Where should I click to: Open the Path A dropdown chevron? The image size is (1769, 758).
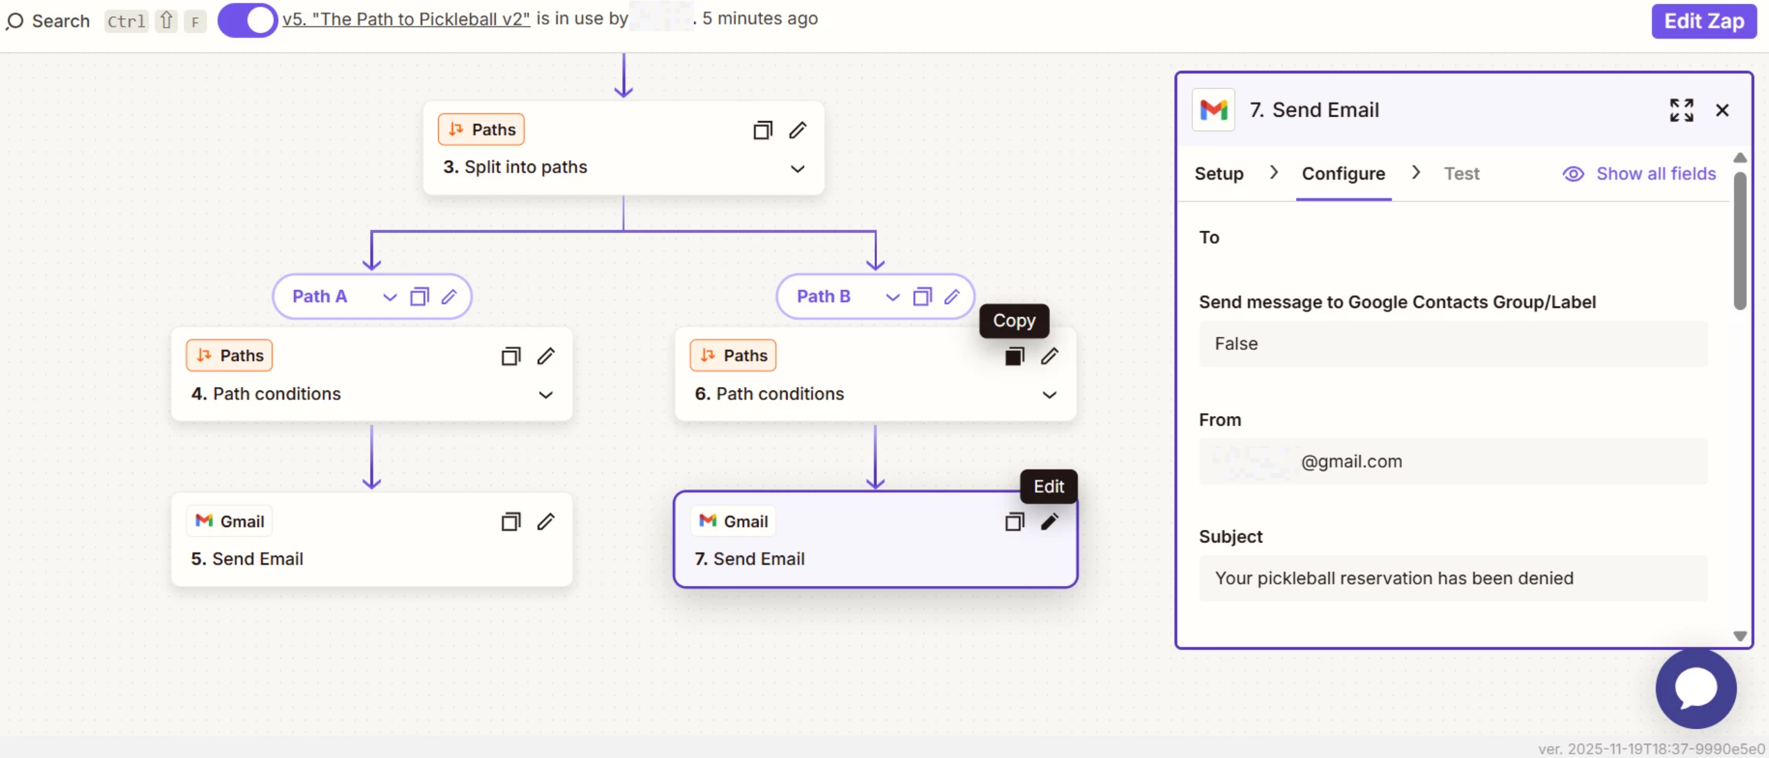click(389, 297)
